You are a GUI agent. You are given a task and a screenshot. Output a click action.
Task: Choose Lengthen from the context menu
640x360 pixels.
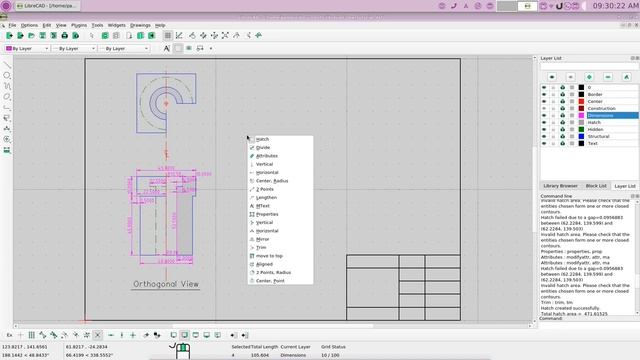click(280, 198)
